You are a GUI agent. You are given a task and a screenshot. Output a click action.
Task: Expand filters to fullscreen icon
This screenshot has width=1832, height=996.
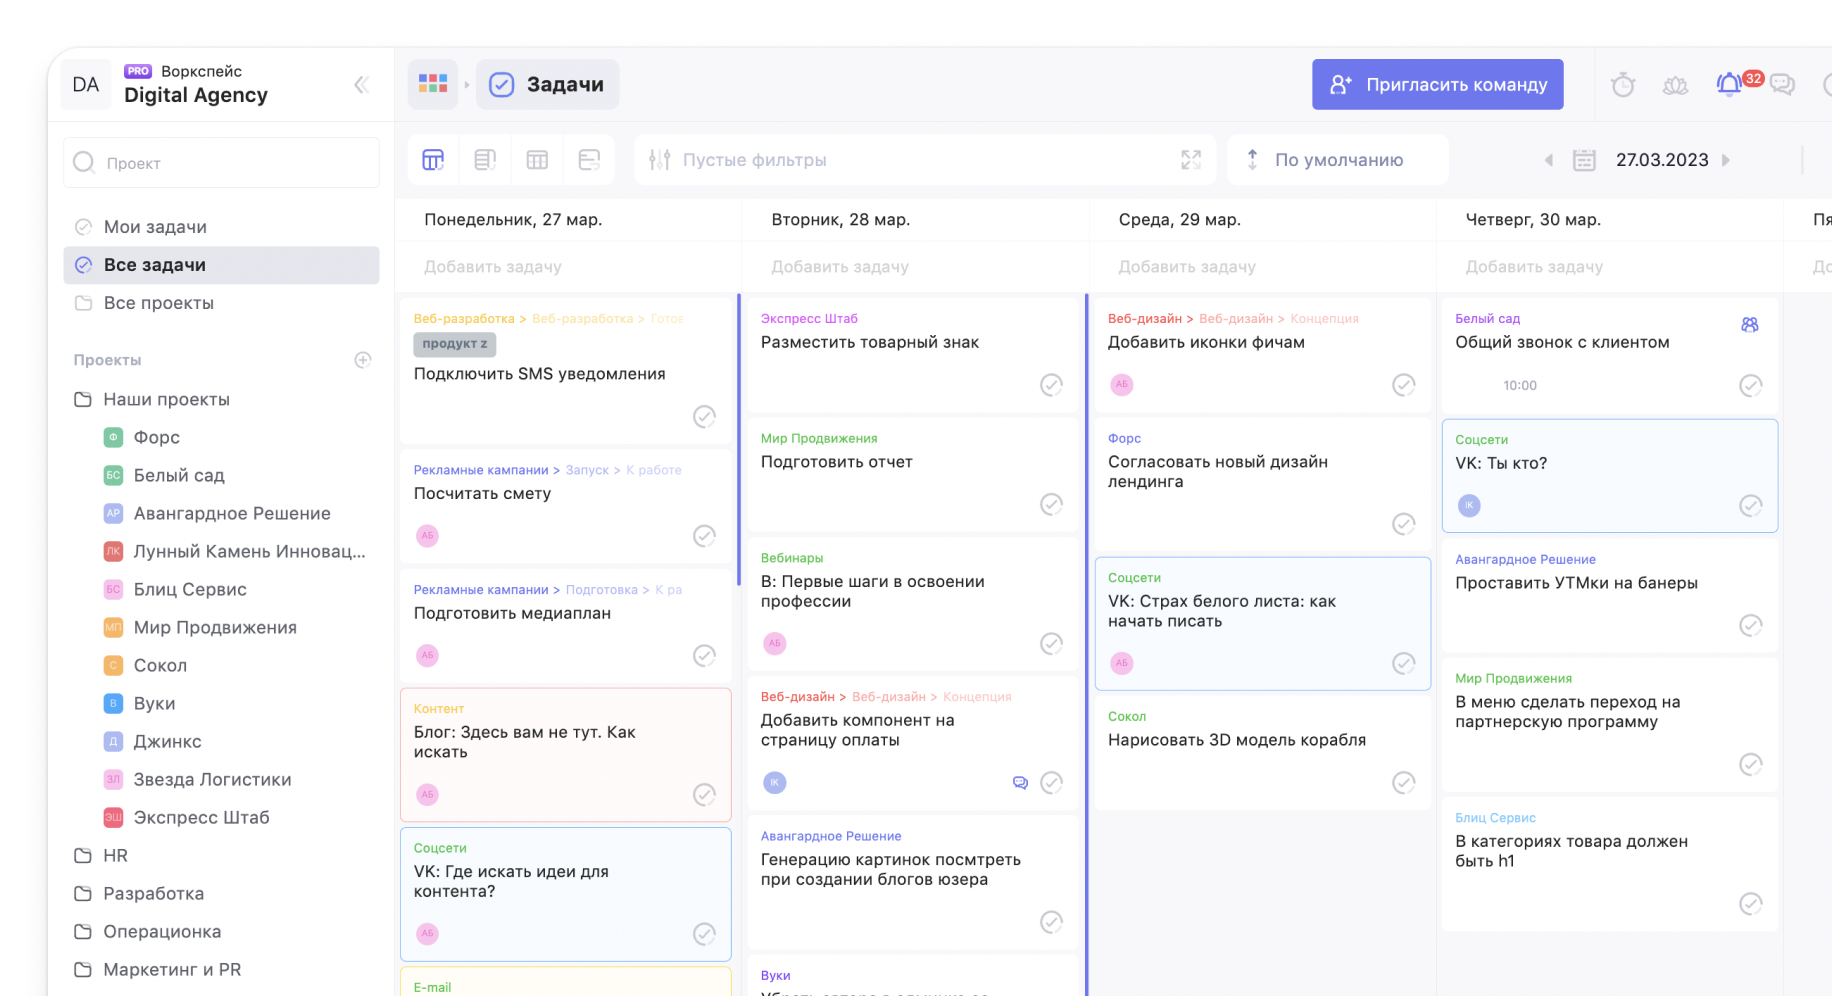[1190, 160]
